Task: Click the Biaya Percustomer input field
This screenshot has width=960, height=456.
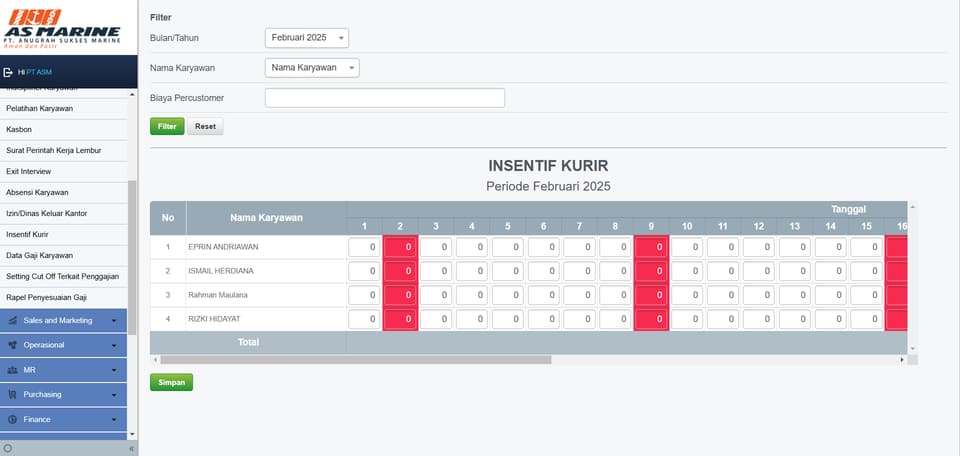Action: tap(385, 98)
